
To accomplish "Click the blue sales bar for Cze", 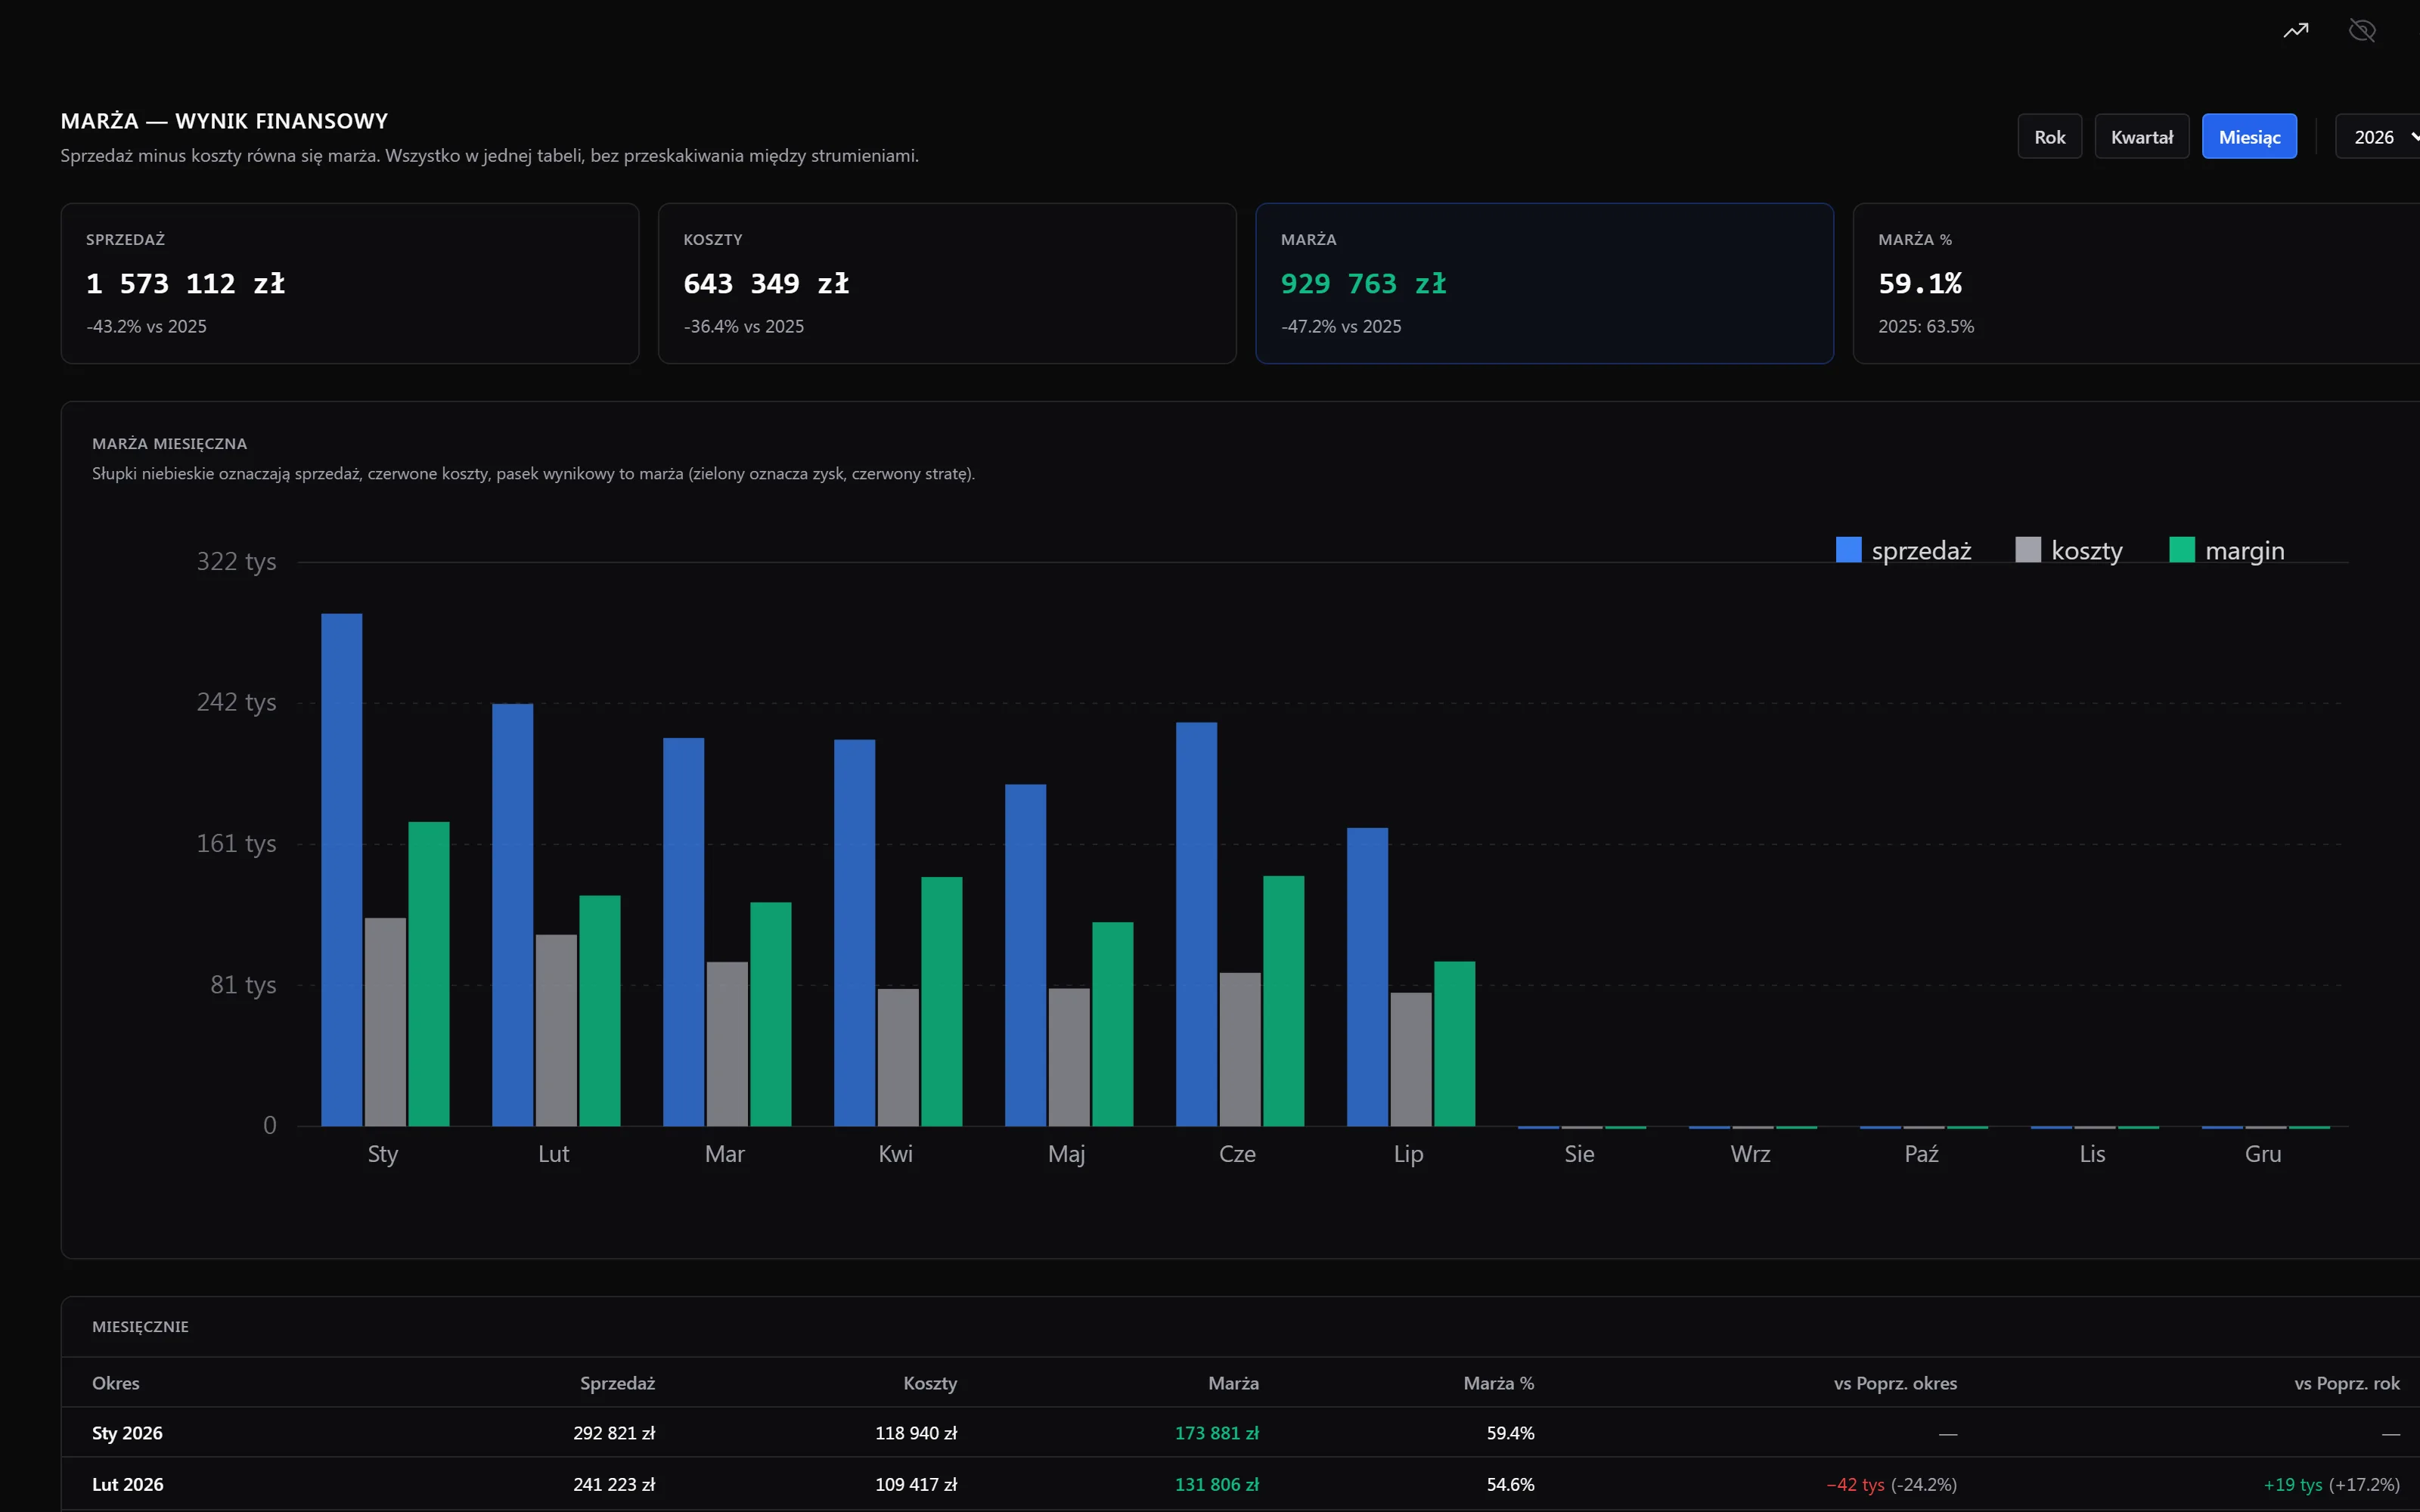I will click(1196, 924).
